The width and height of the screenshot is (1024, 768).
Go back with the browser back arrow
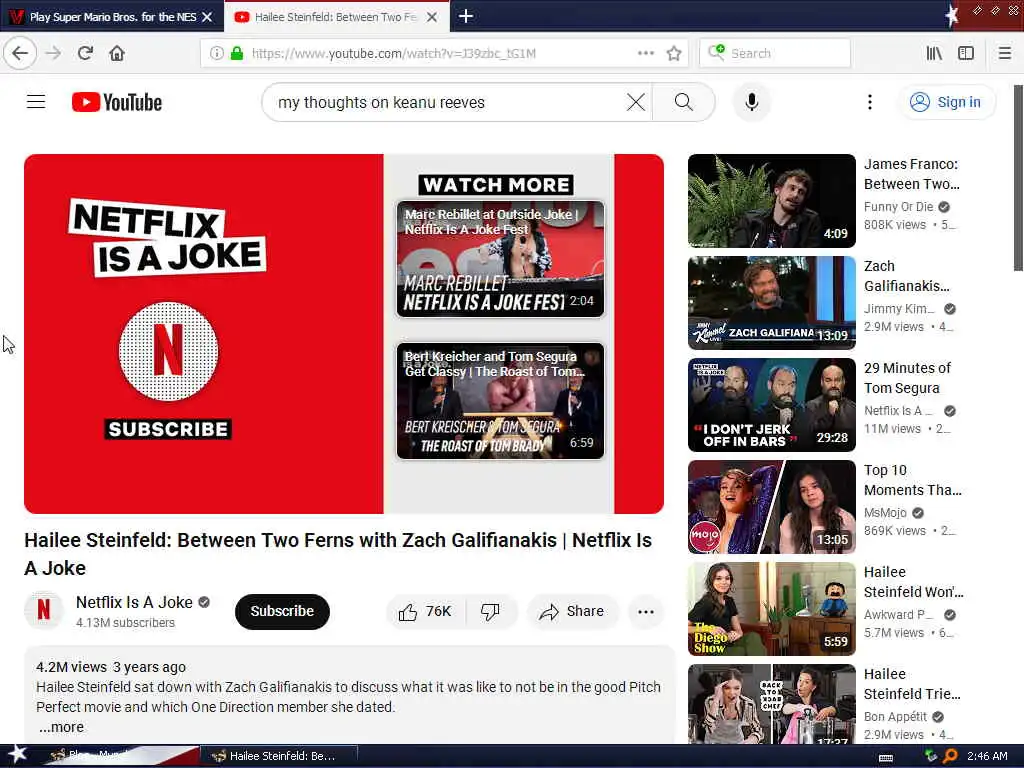pos(20,53)
